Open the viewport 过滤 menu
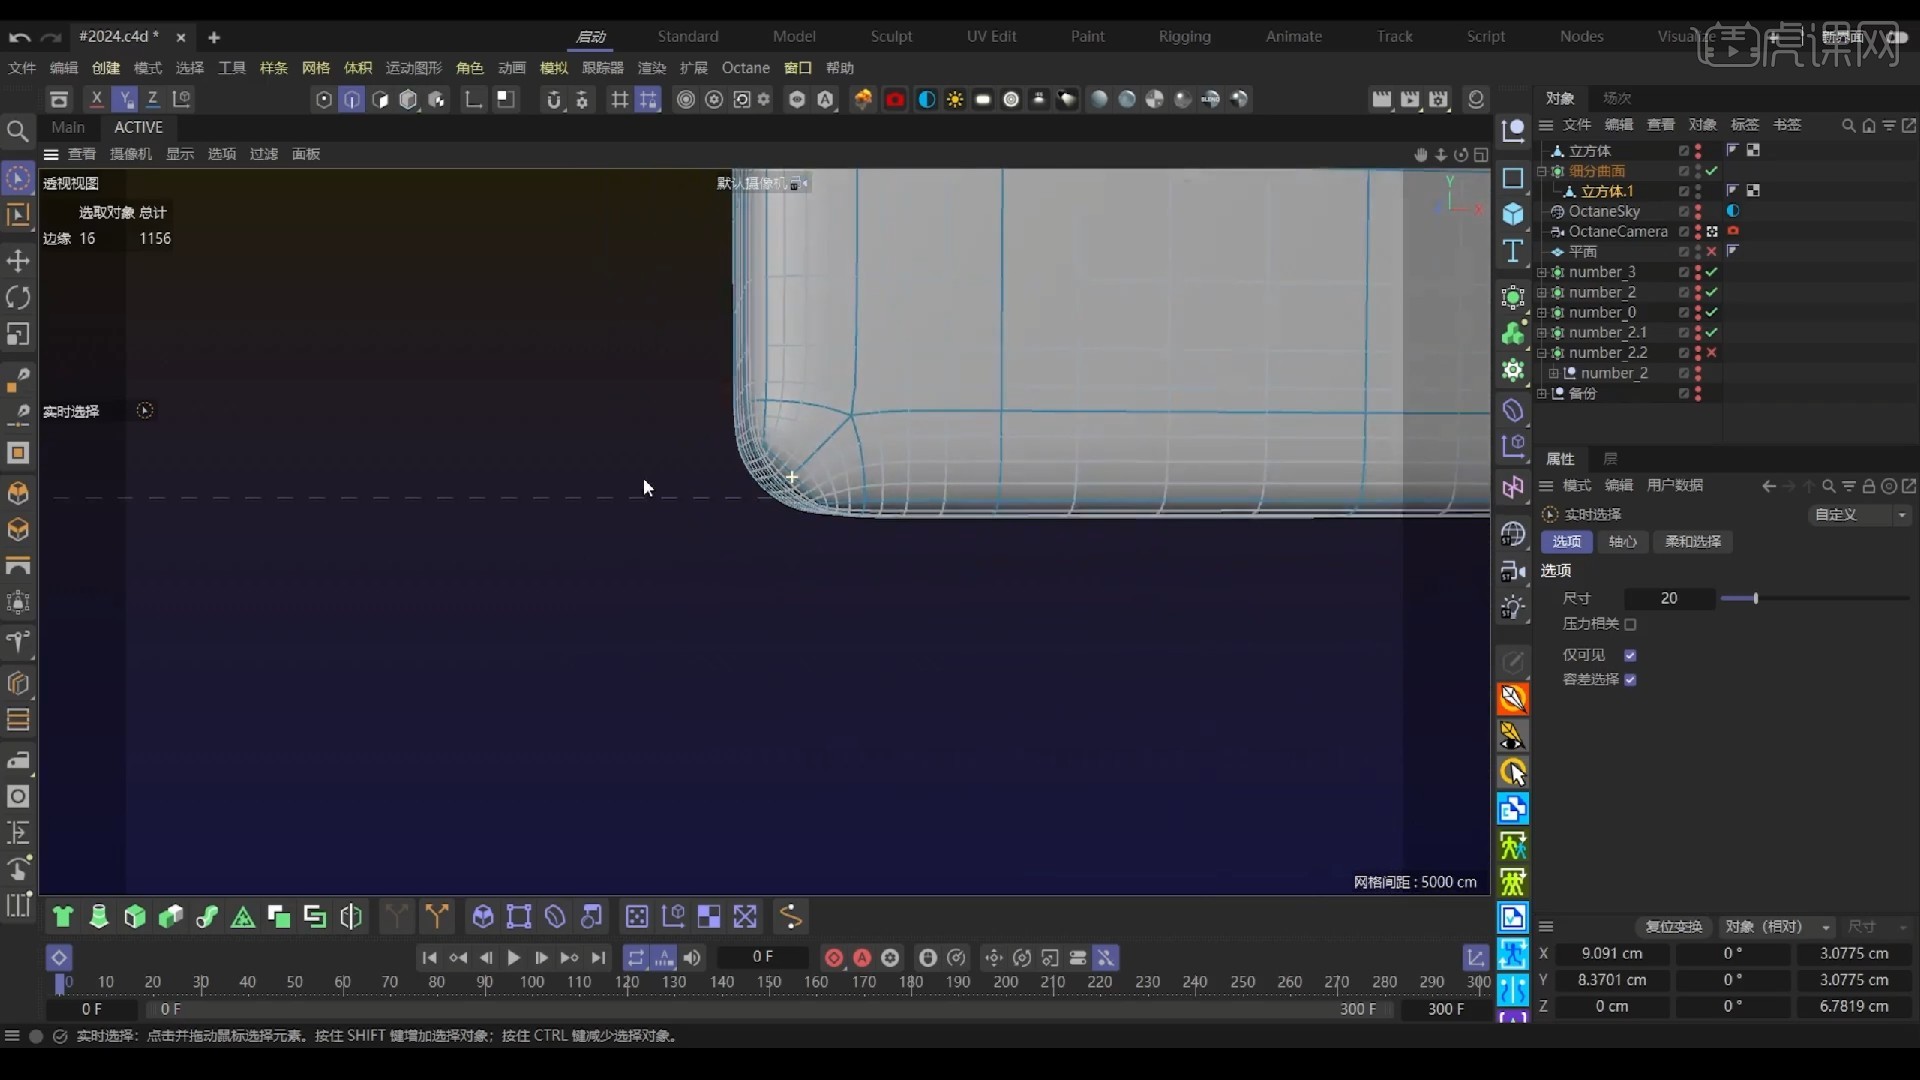Viewport: 1920px width, 1080px height. [263, 154]
